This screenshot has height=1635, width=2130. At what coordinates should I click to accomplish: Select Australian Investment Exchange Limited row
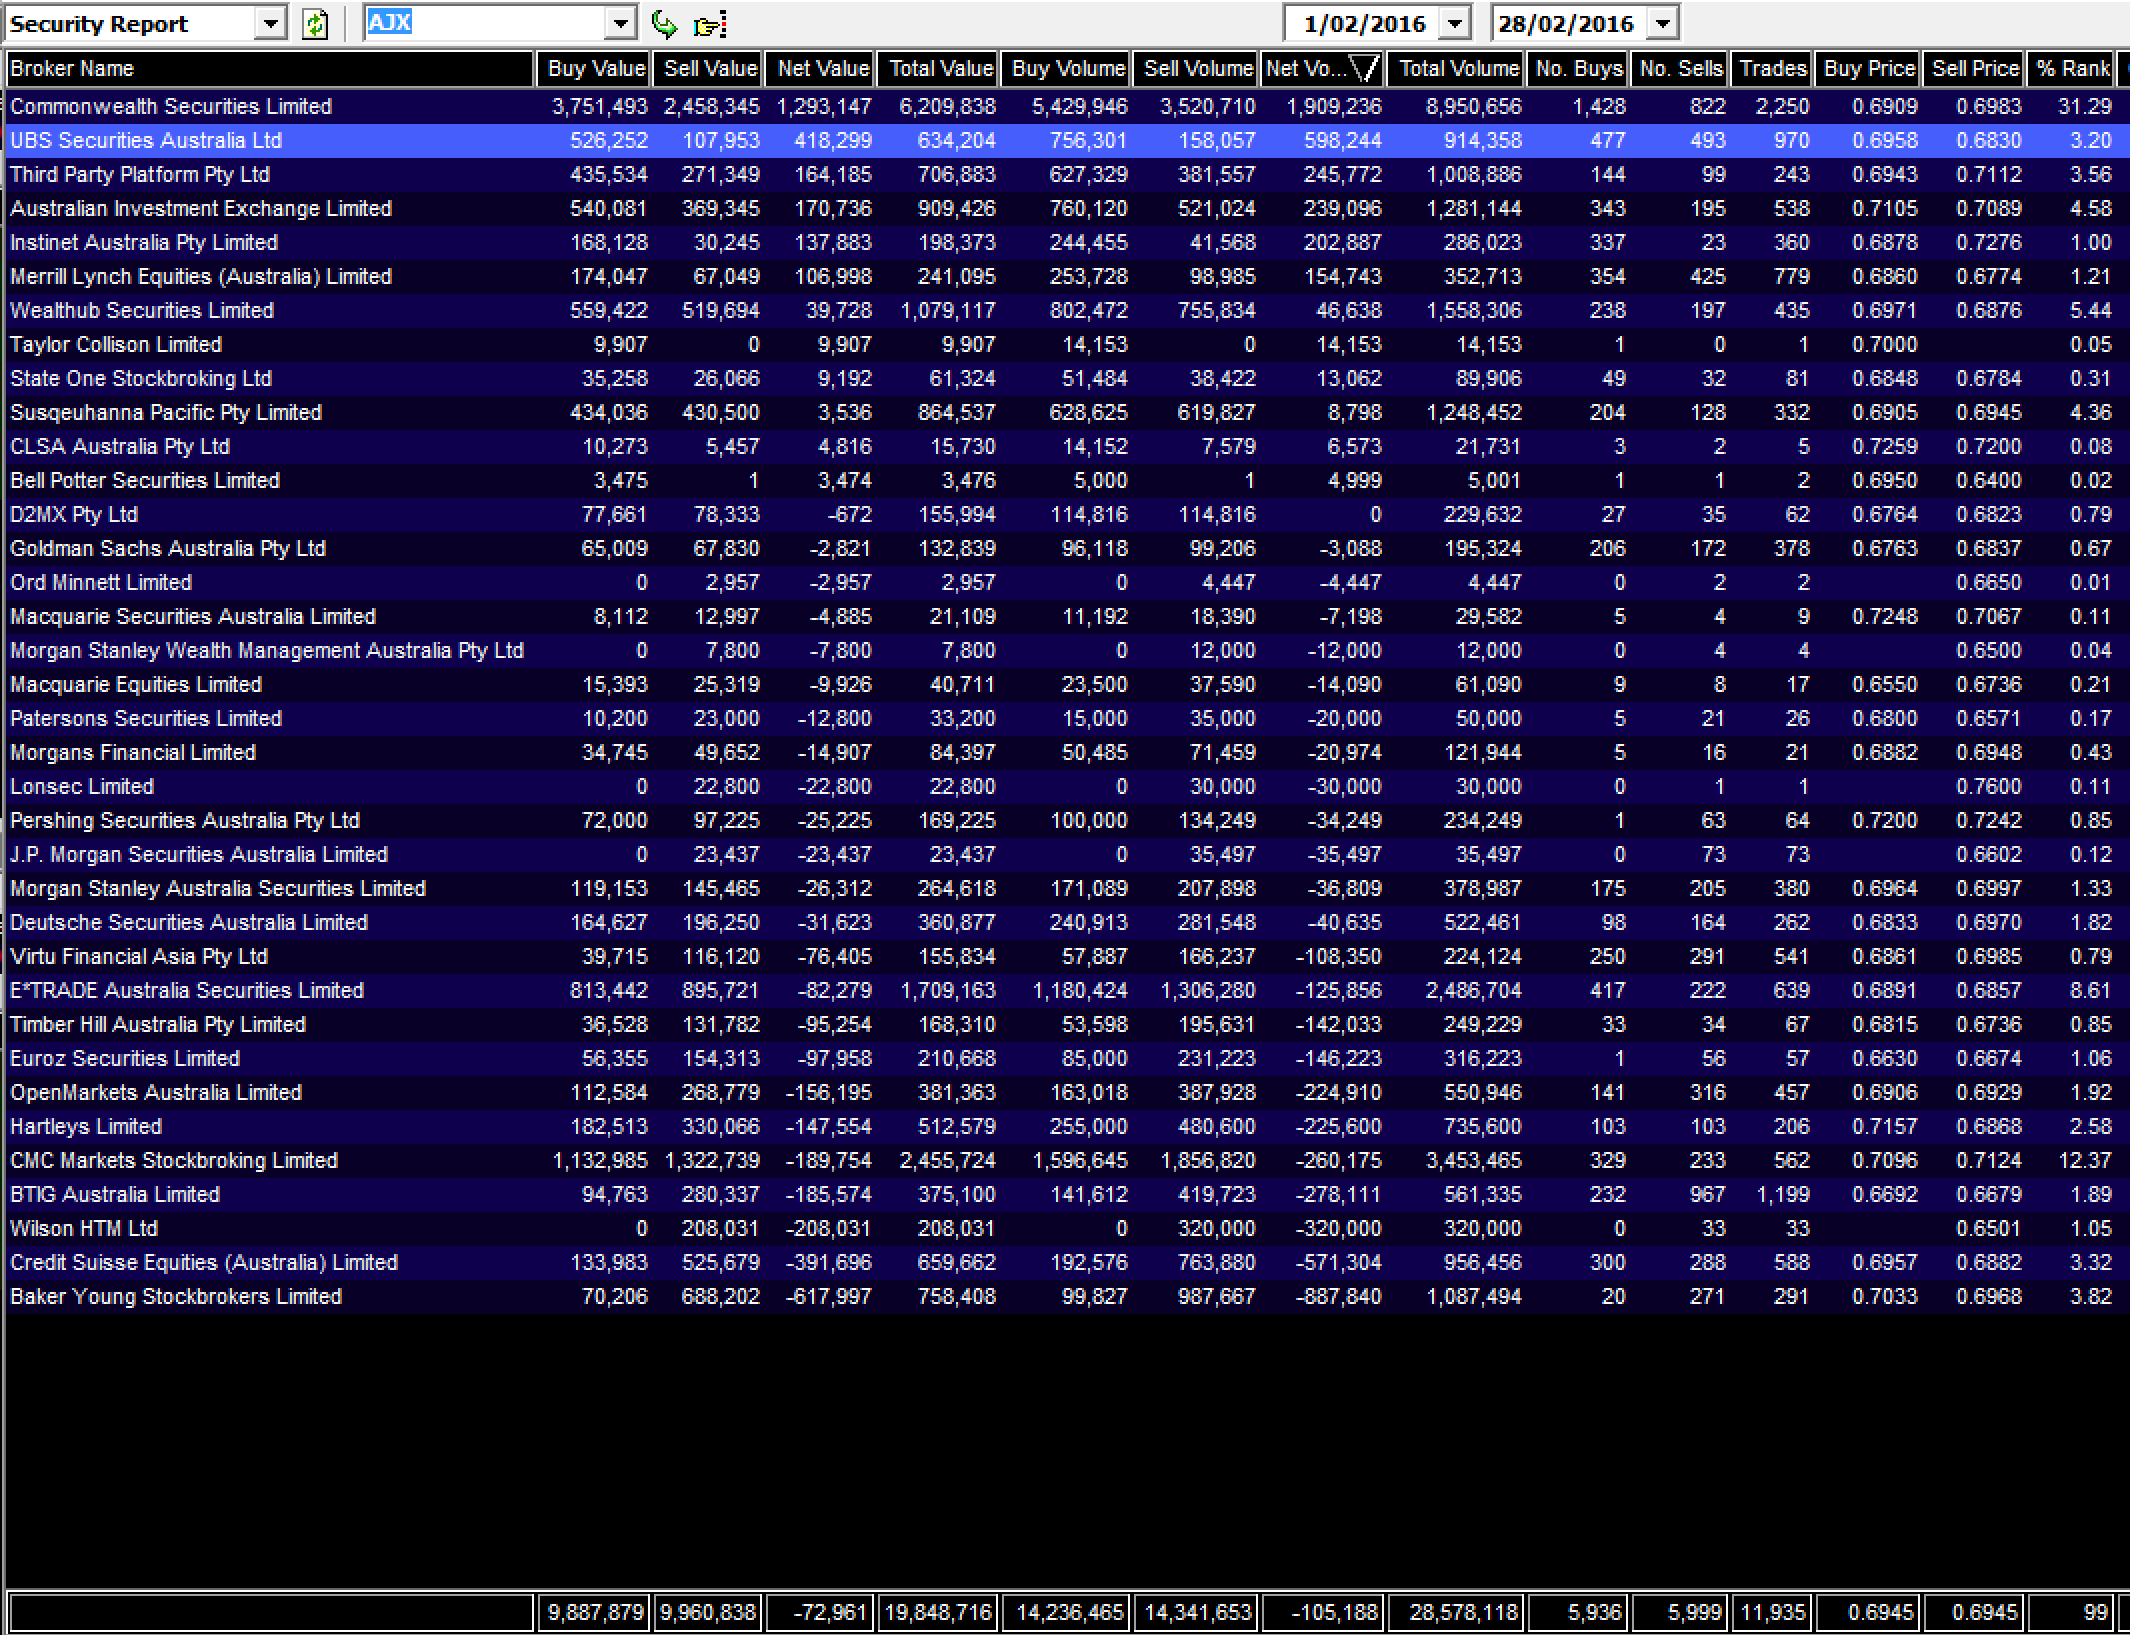tap(1067, 208)
